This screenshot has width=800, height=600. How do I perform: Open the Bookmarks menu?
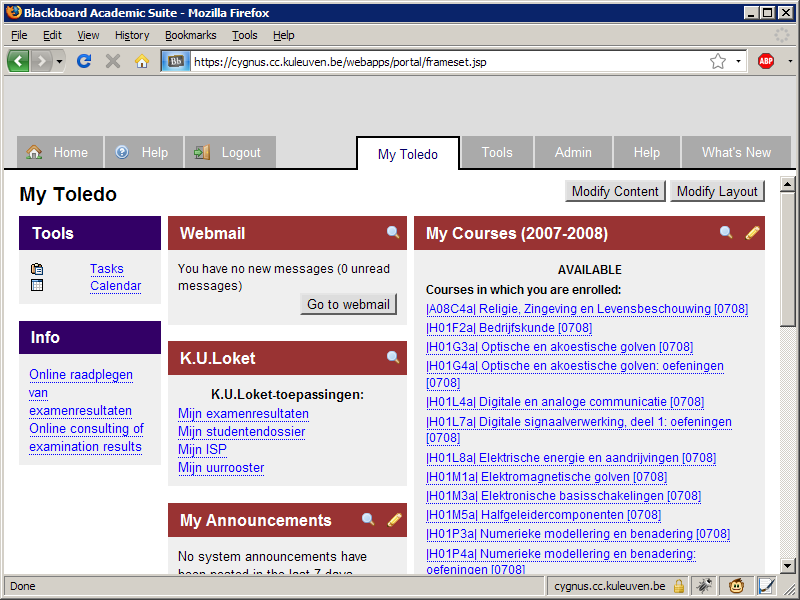[x=190, y=35]
